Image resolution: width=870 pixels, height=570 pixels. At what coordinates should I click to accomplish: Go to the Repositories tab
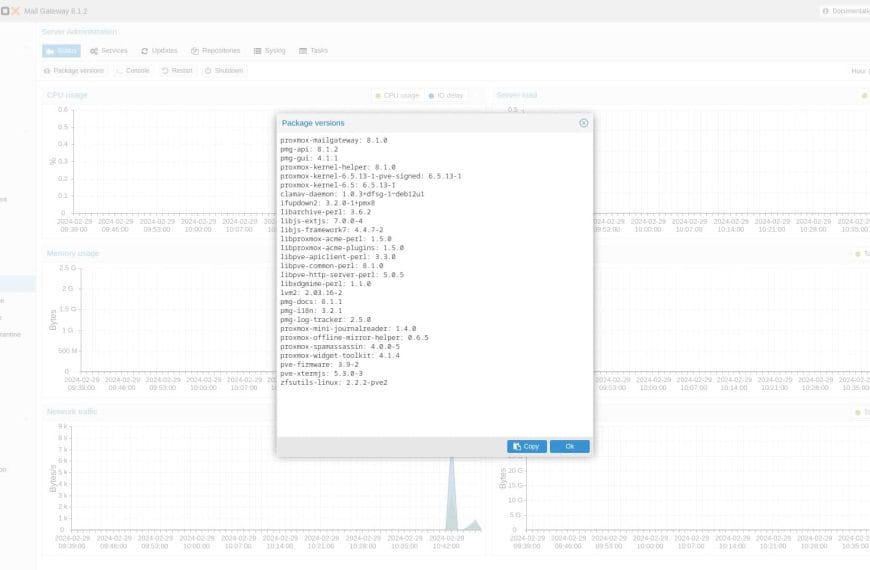click(215, 51)
